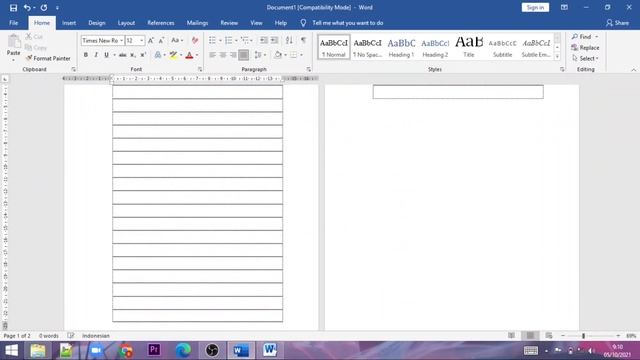Open the File tab

[13, 23]
